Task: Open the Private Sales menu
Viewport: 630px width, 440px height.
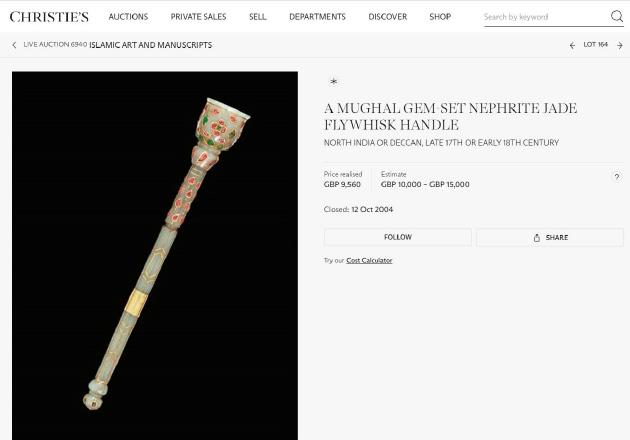Action: click(198, 17)
